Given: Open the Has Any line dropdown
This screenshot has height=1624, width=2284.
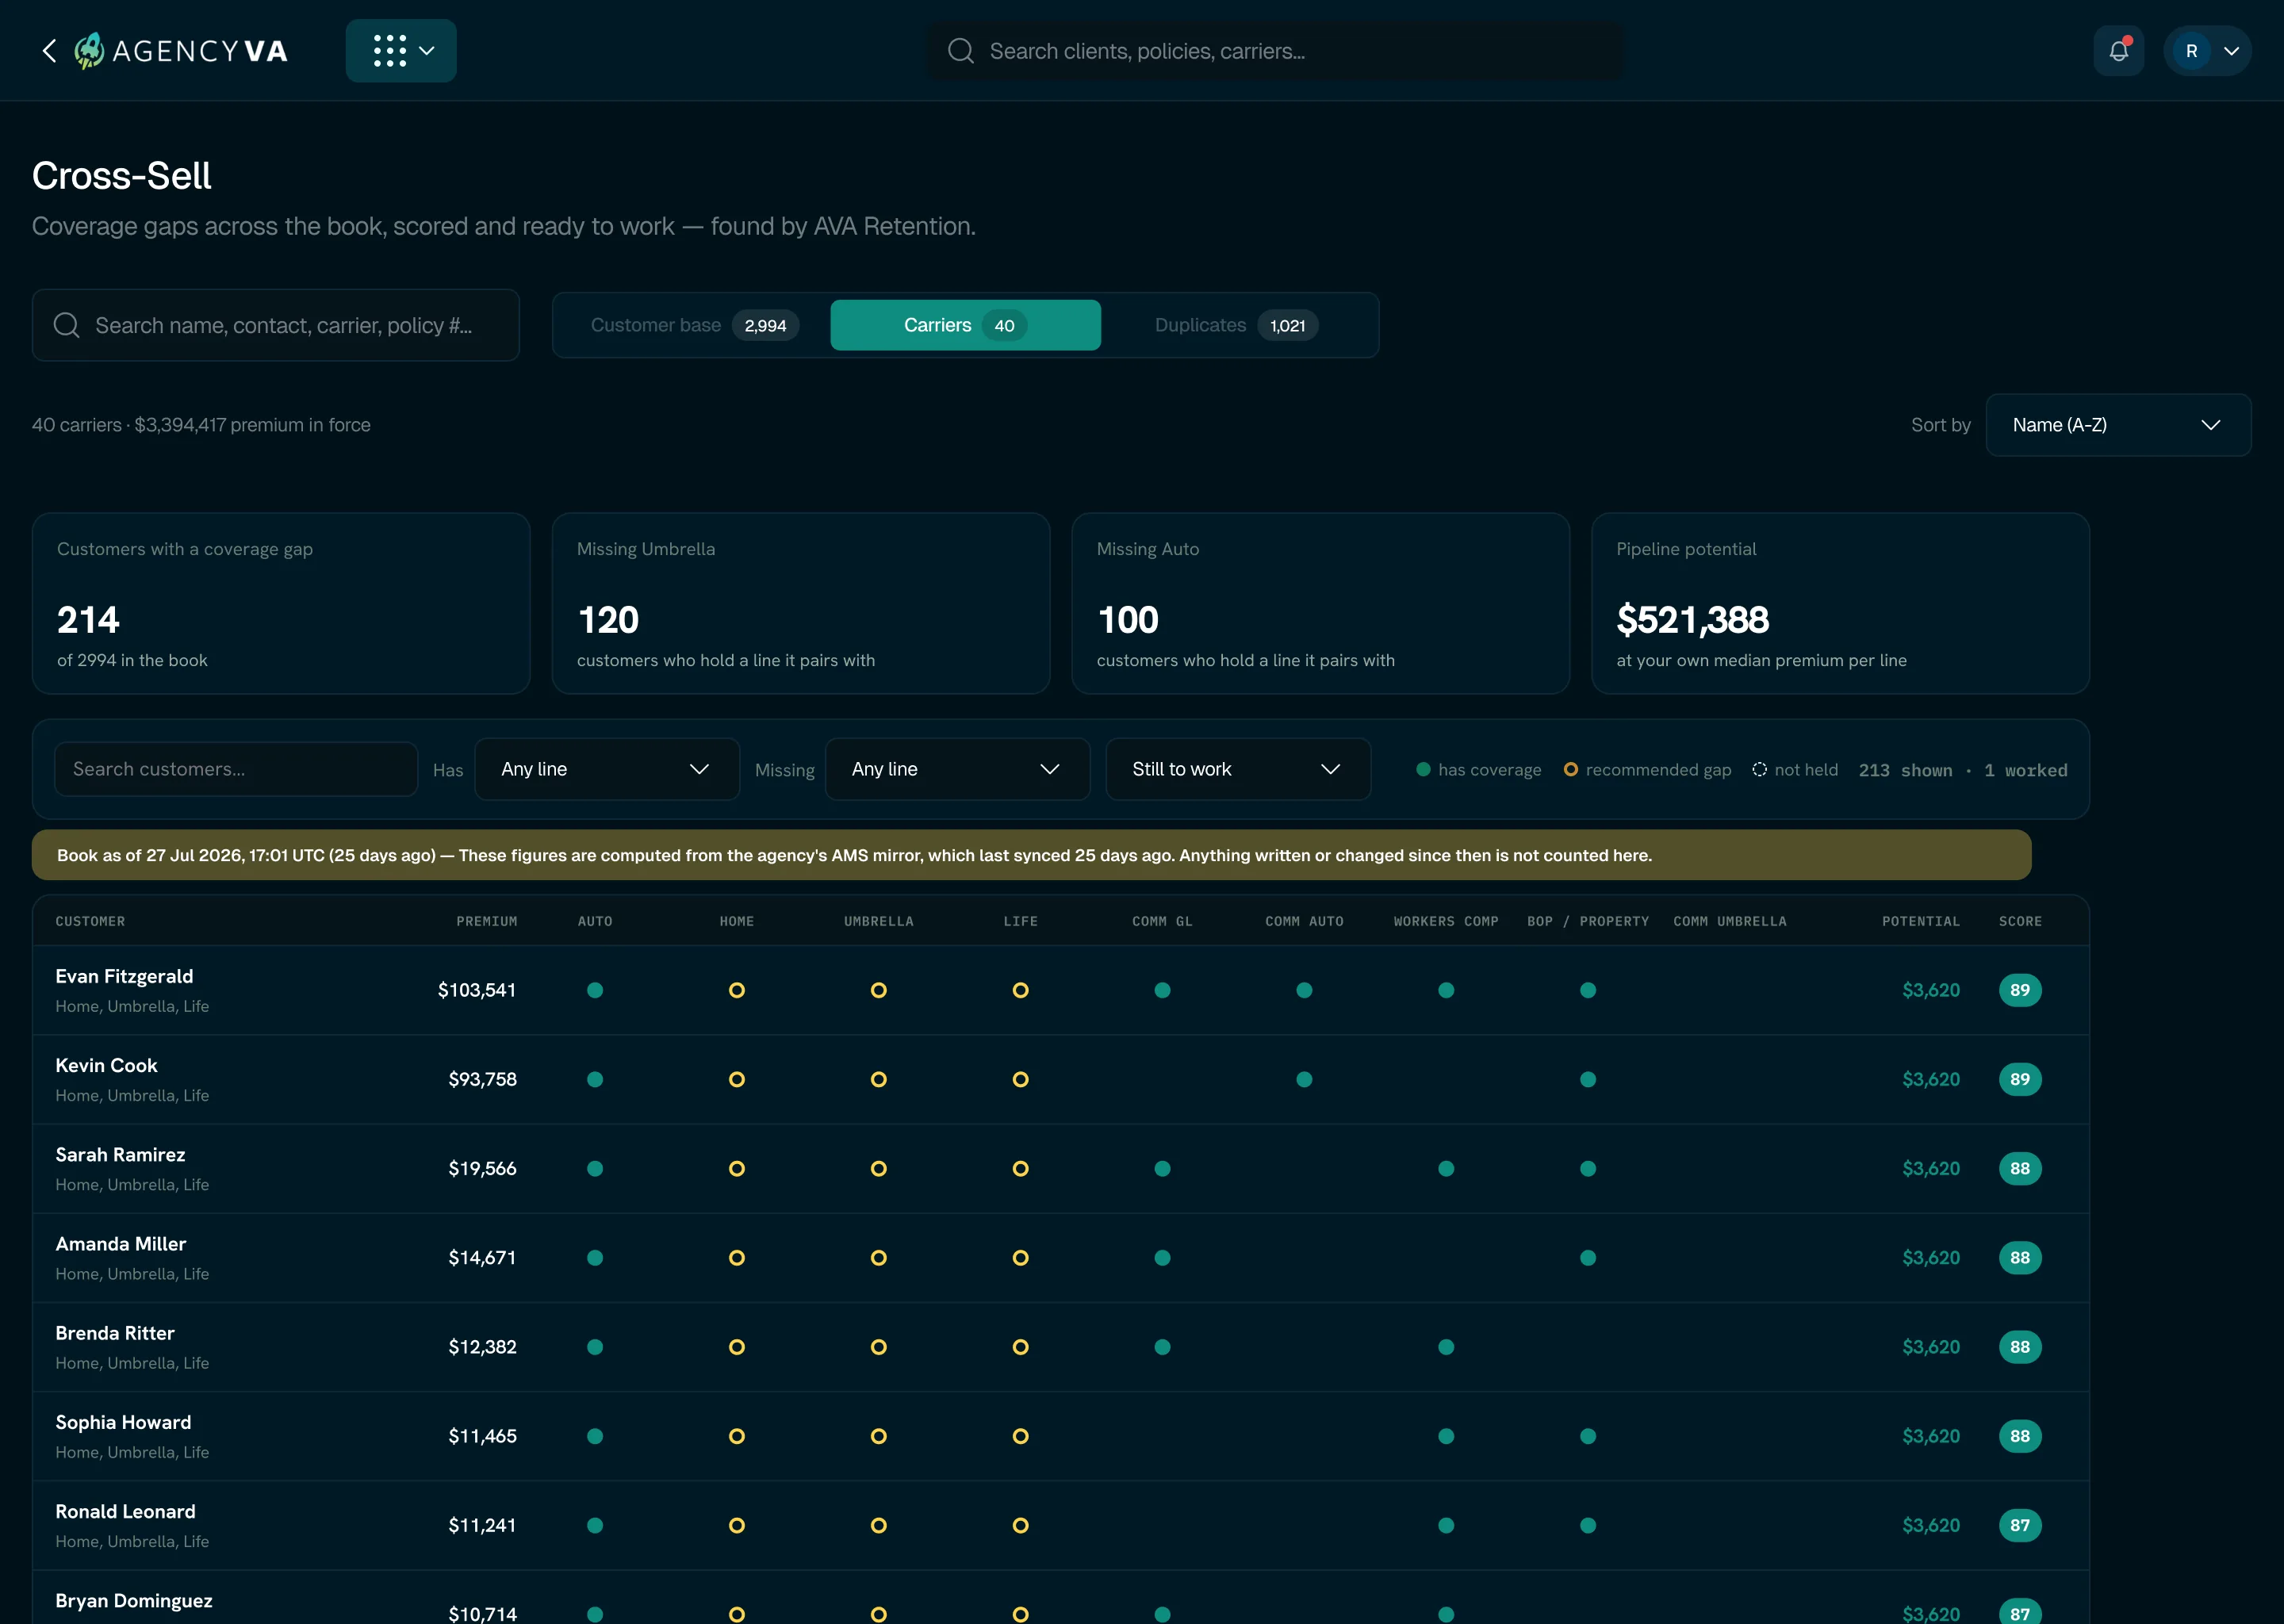Looking at the screenshot, I should (607, 769).
